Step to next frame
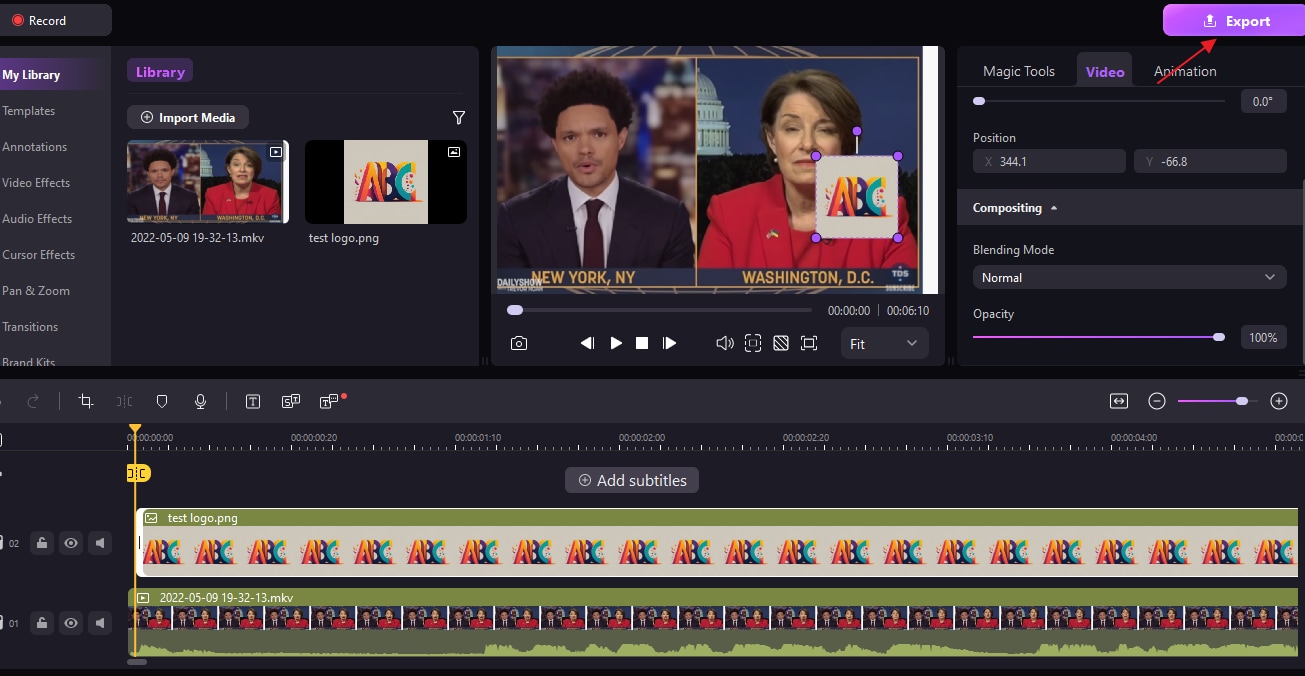The image size is (1305, 676). 670,343
